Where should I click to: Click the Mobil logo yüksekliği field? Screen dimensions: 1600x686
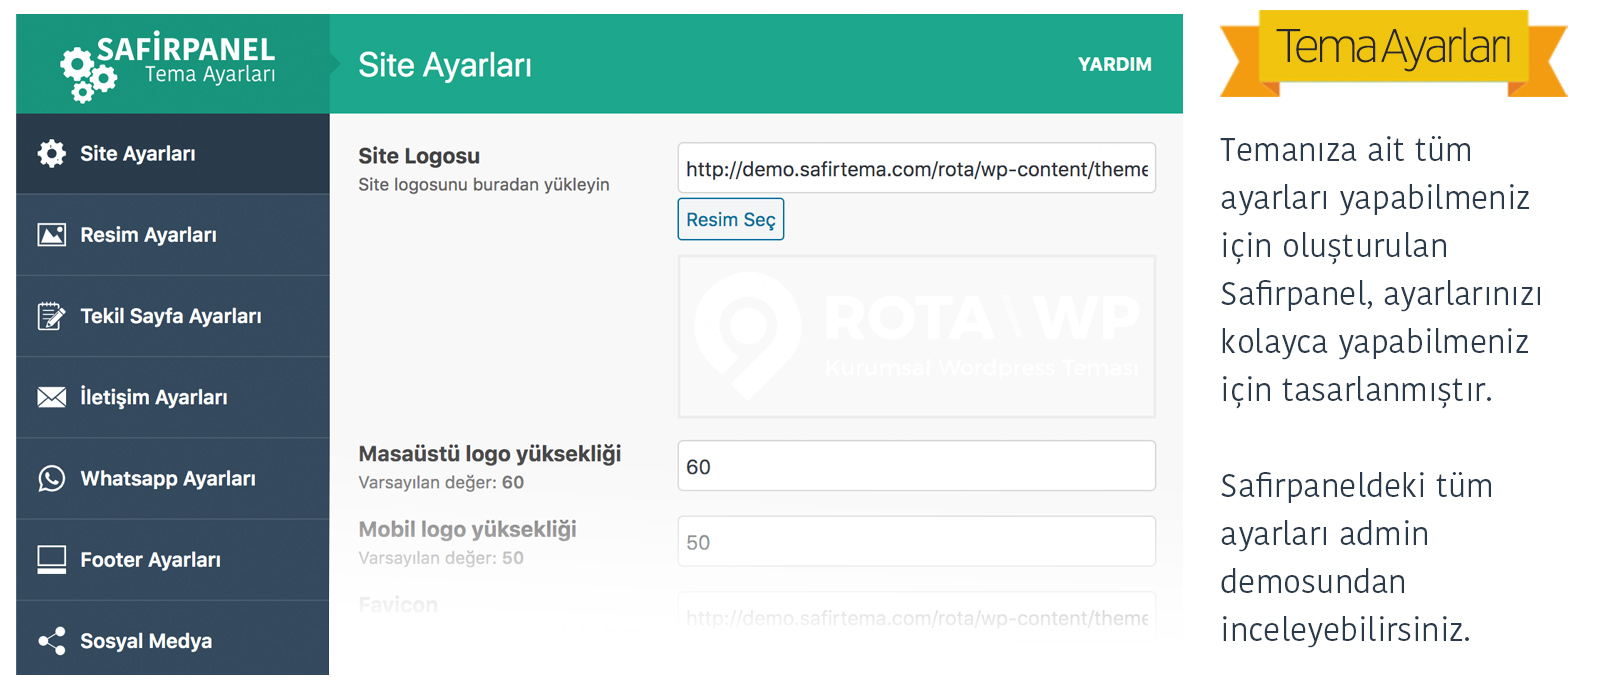[917, 541]
